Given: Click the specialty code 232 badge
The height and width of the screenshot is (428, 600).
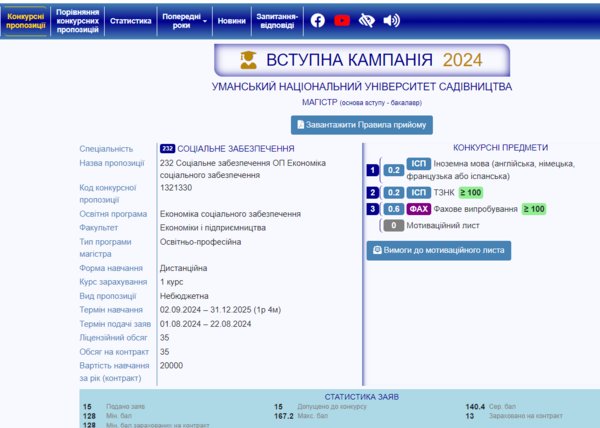Looking at the screenshot, I should pos(168,149).
